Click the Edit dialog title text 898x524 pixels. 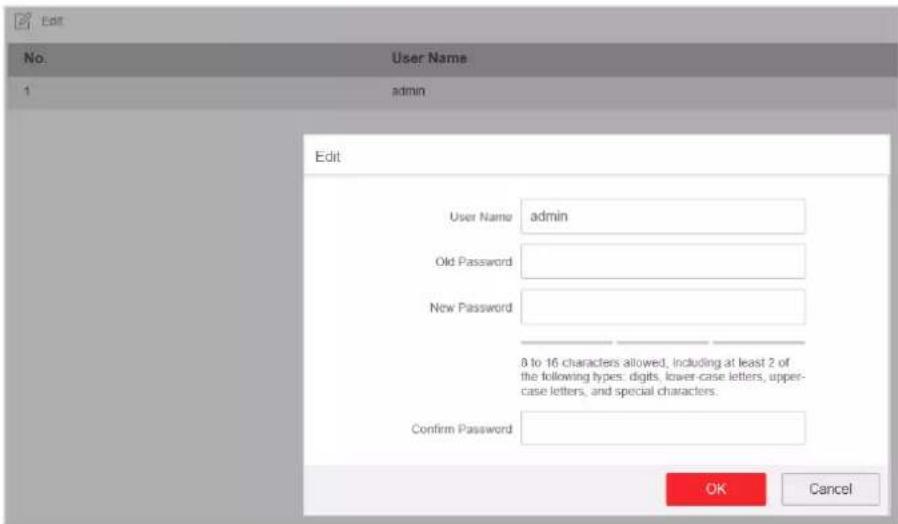click(328, 157)
